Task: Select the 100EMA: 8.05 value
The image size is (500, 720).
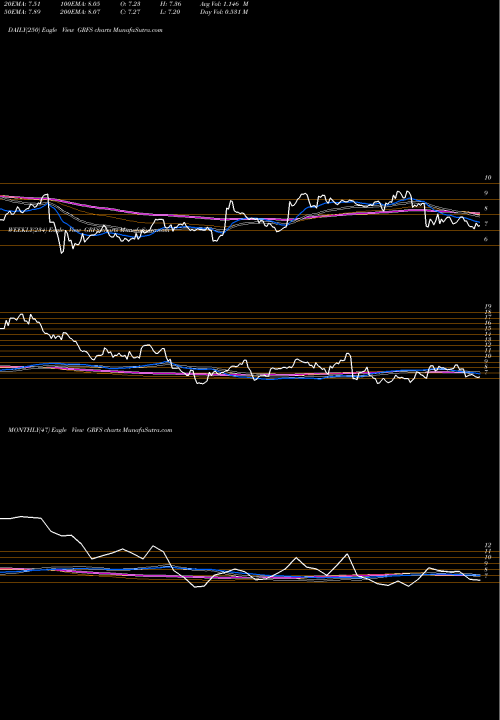Action: (81, 4)
